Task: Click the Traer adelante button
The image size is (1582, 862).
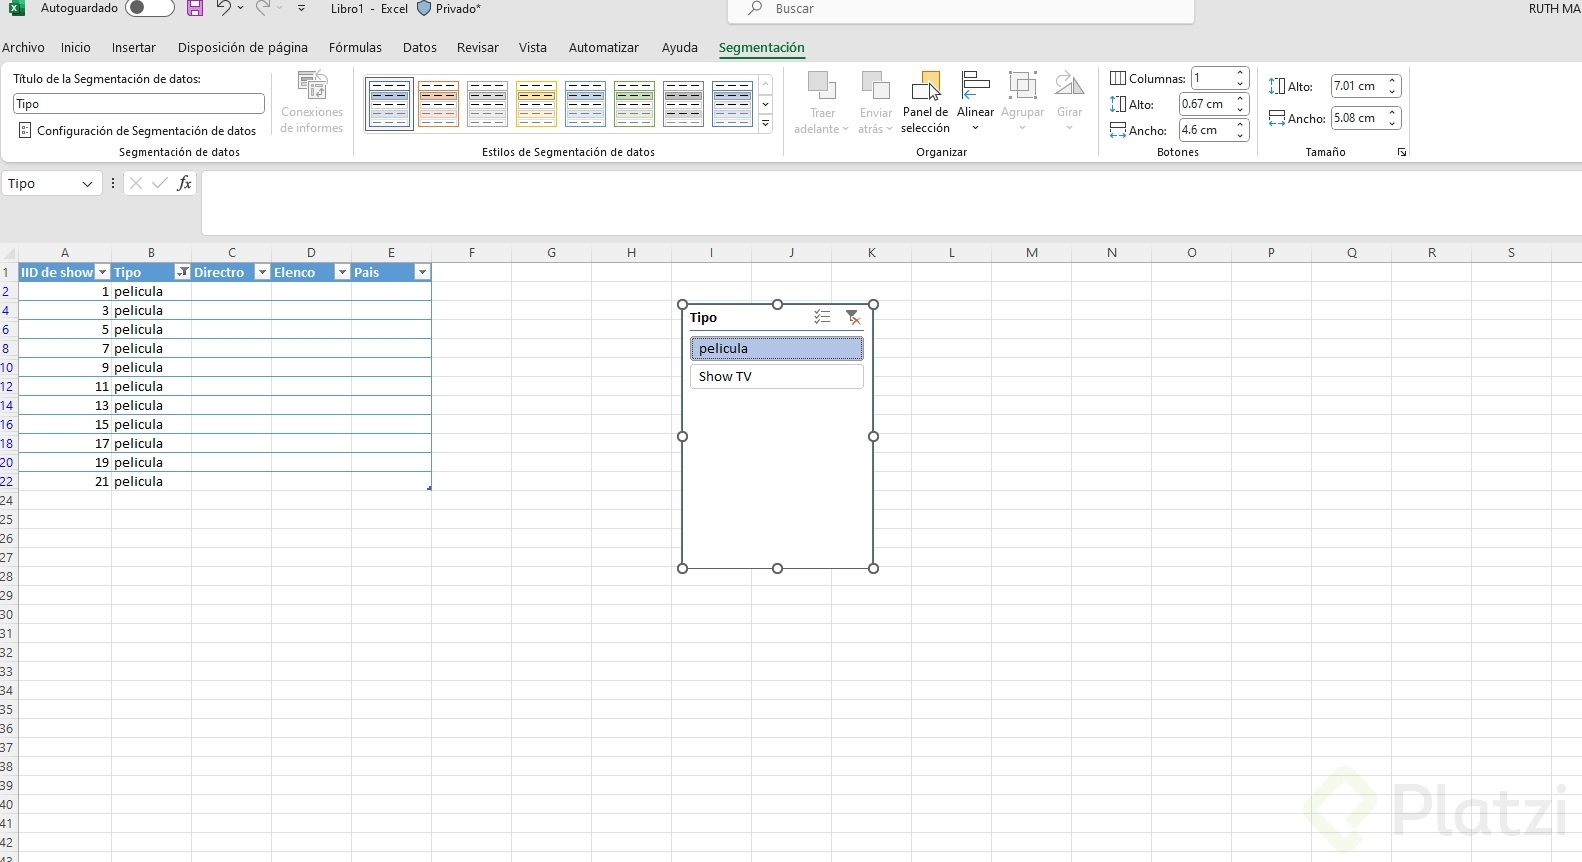Action: point(822,102)
